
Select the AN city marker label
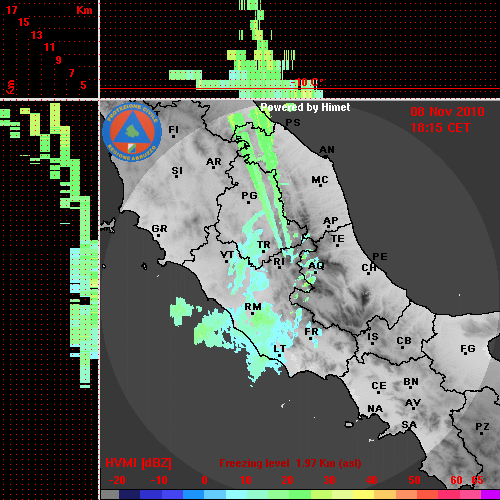[327, 150]
